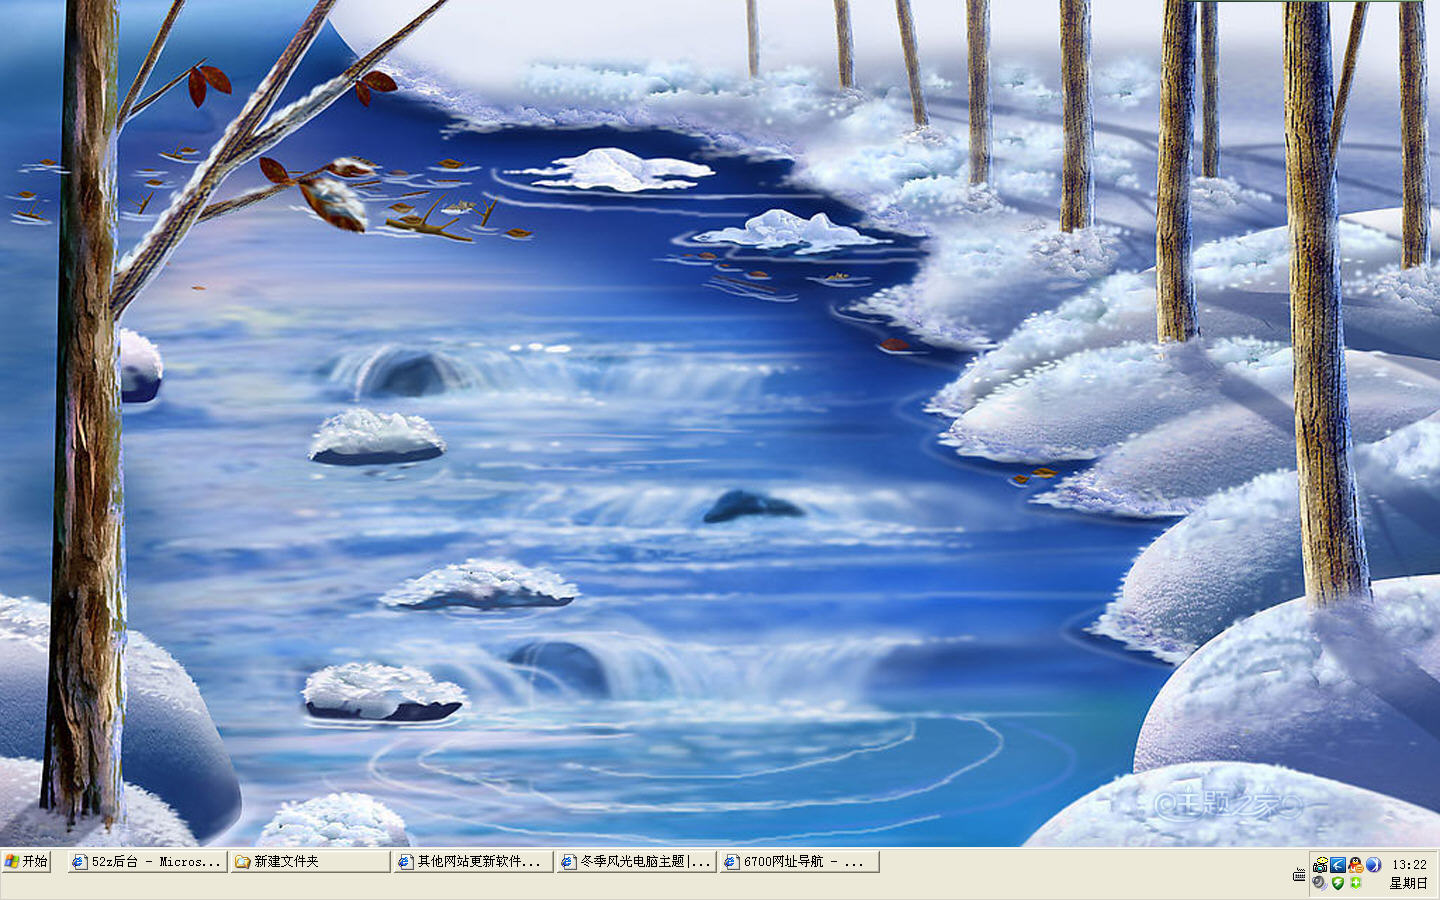This screenshot has height=900, width=1440.
Task: Switch to 6700网址导航 browser window
Action: pyautogui.click(x=800, y=861)
